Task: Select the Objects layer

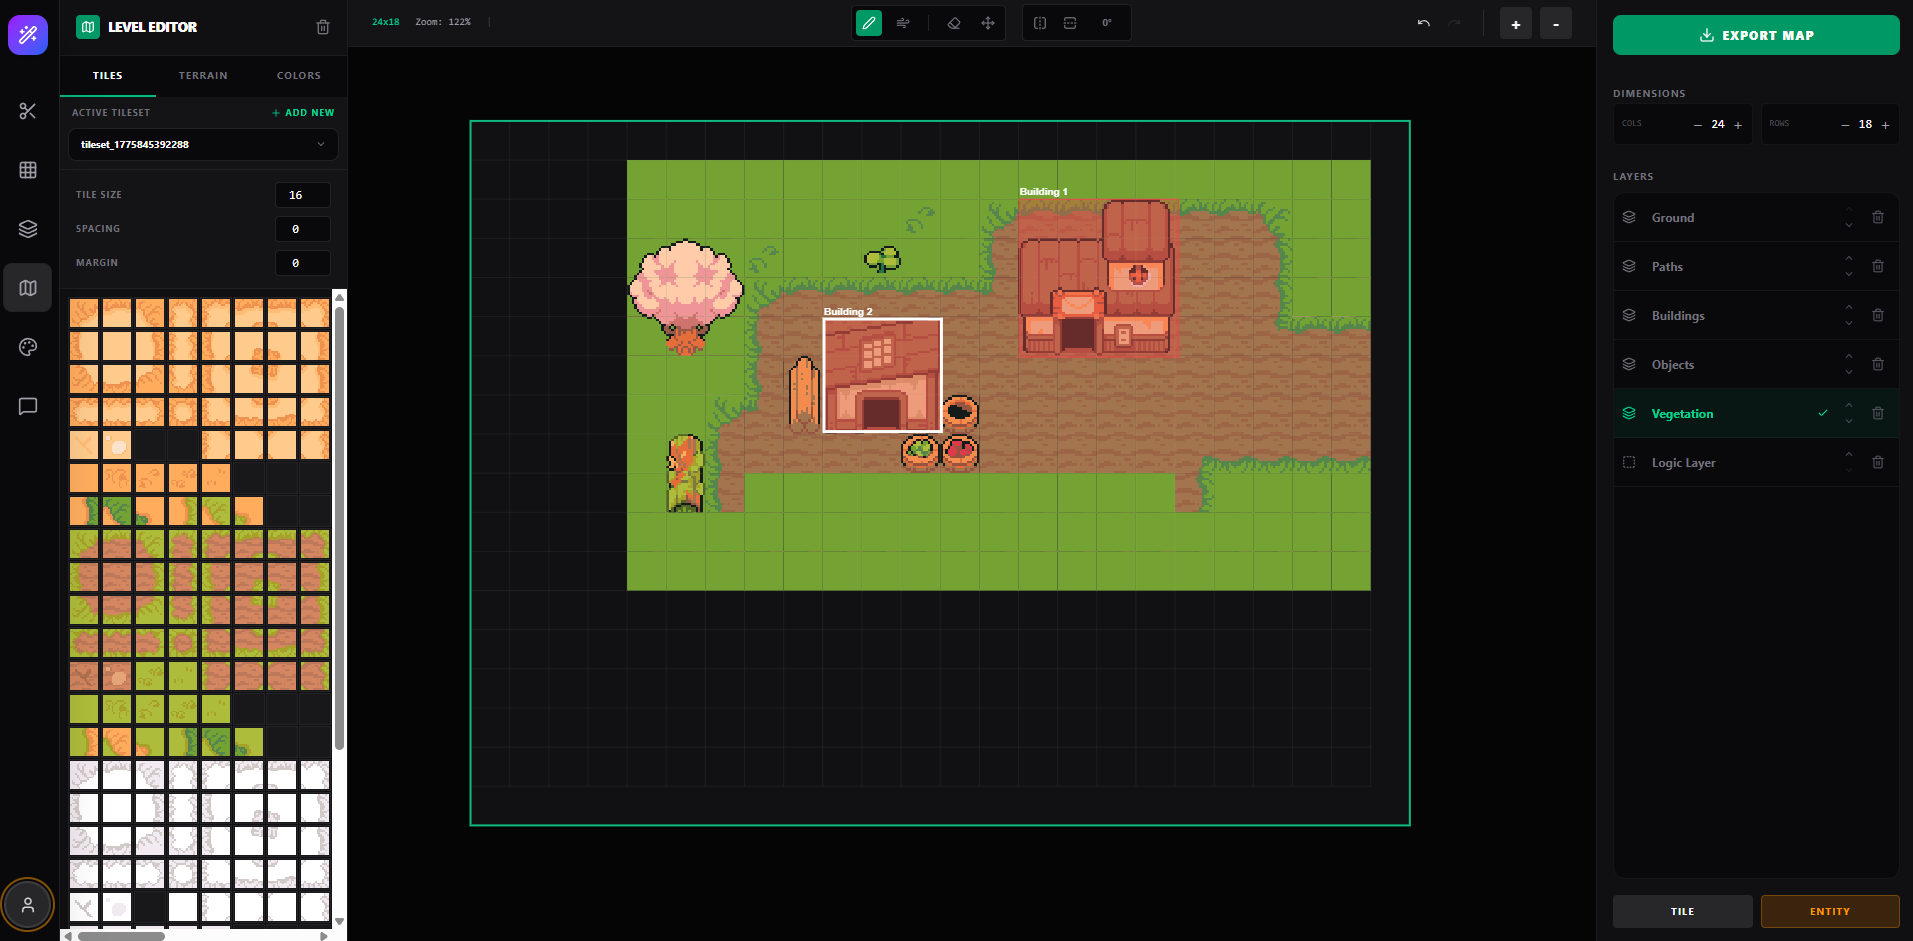Action: [1756, 364]
